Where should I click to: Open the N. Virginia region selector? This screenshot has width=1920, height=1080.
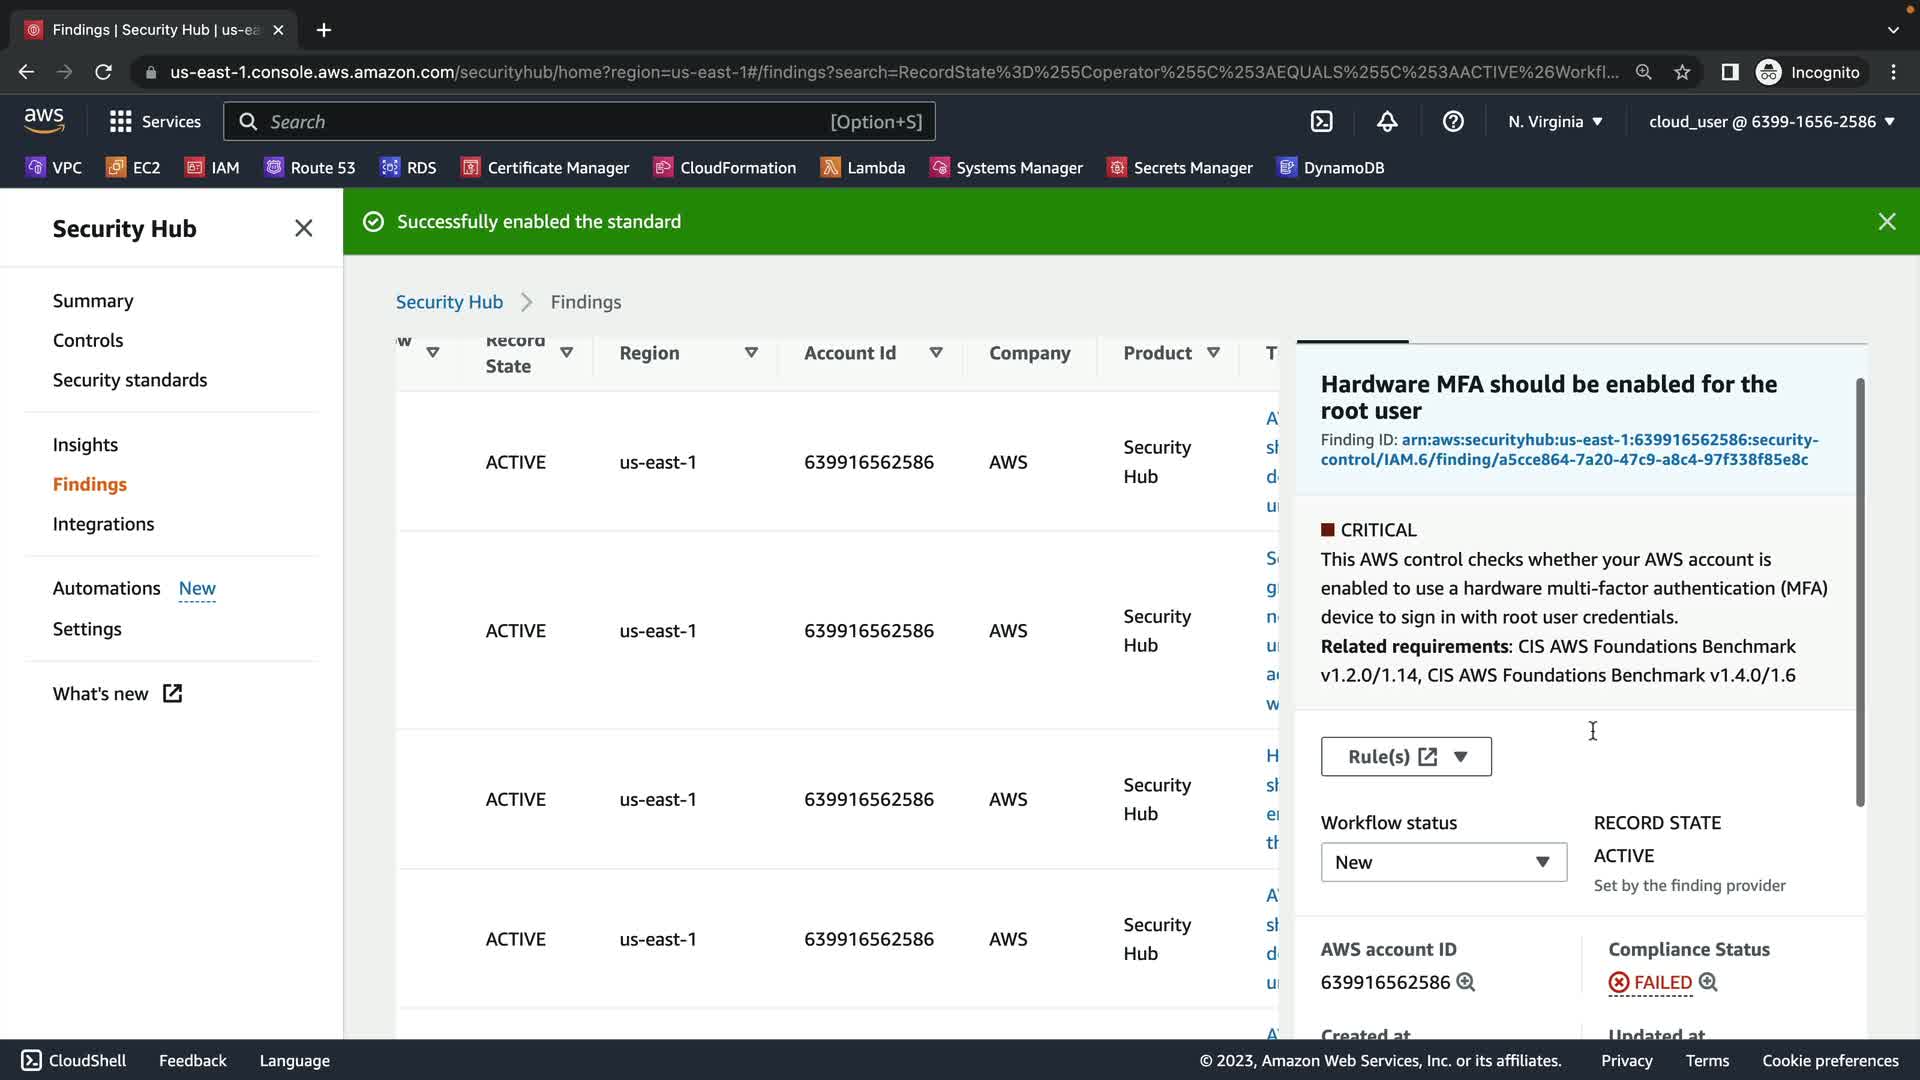[1555, 122]
